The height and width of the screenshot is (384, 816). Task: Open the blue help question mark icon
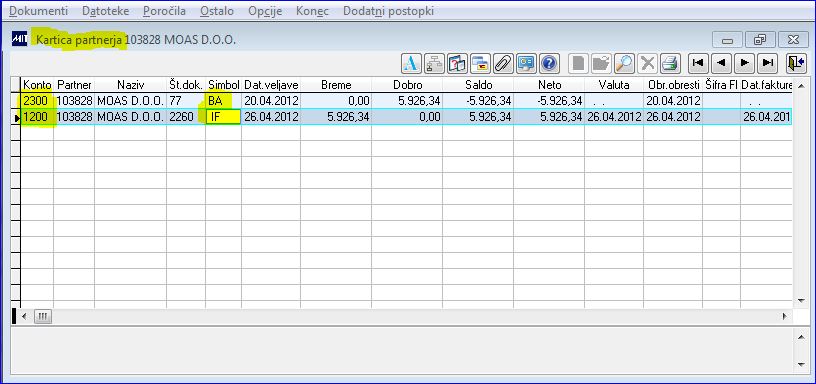point(549,63)
